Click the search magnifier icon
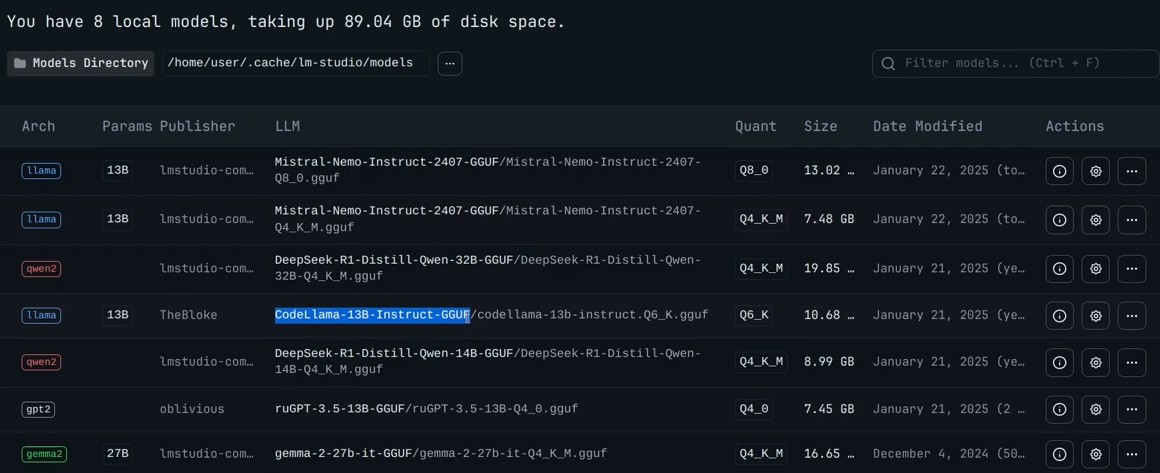The width and height of the screenshot is (1160, 473). (x=888, y=64)
